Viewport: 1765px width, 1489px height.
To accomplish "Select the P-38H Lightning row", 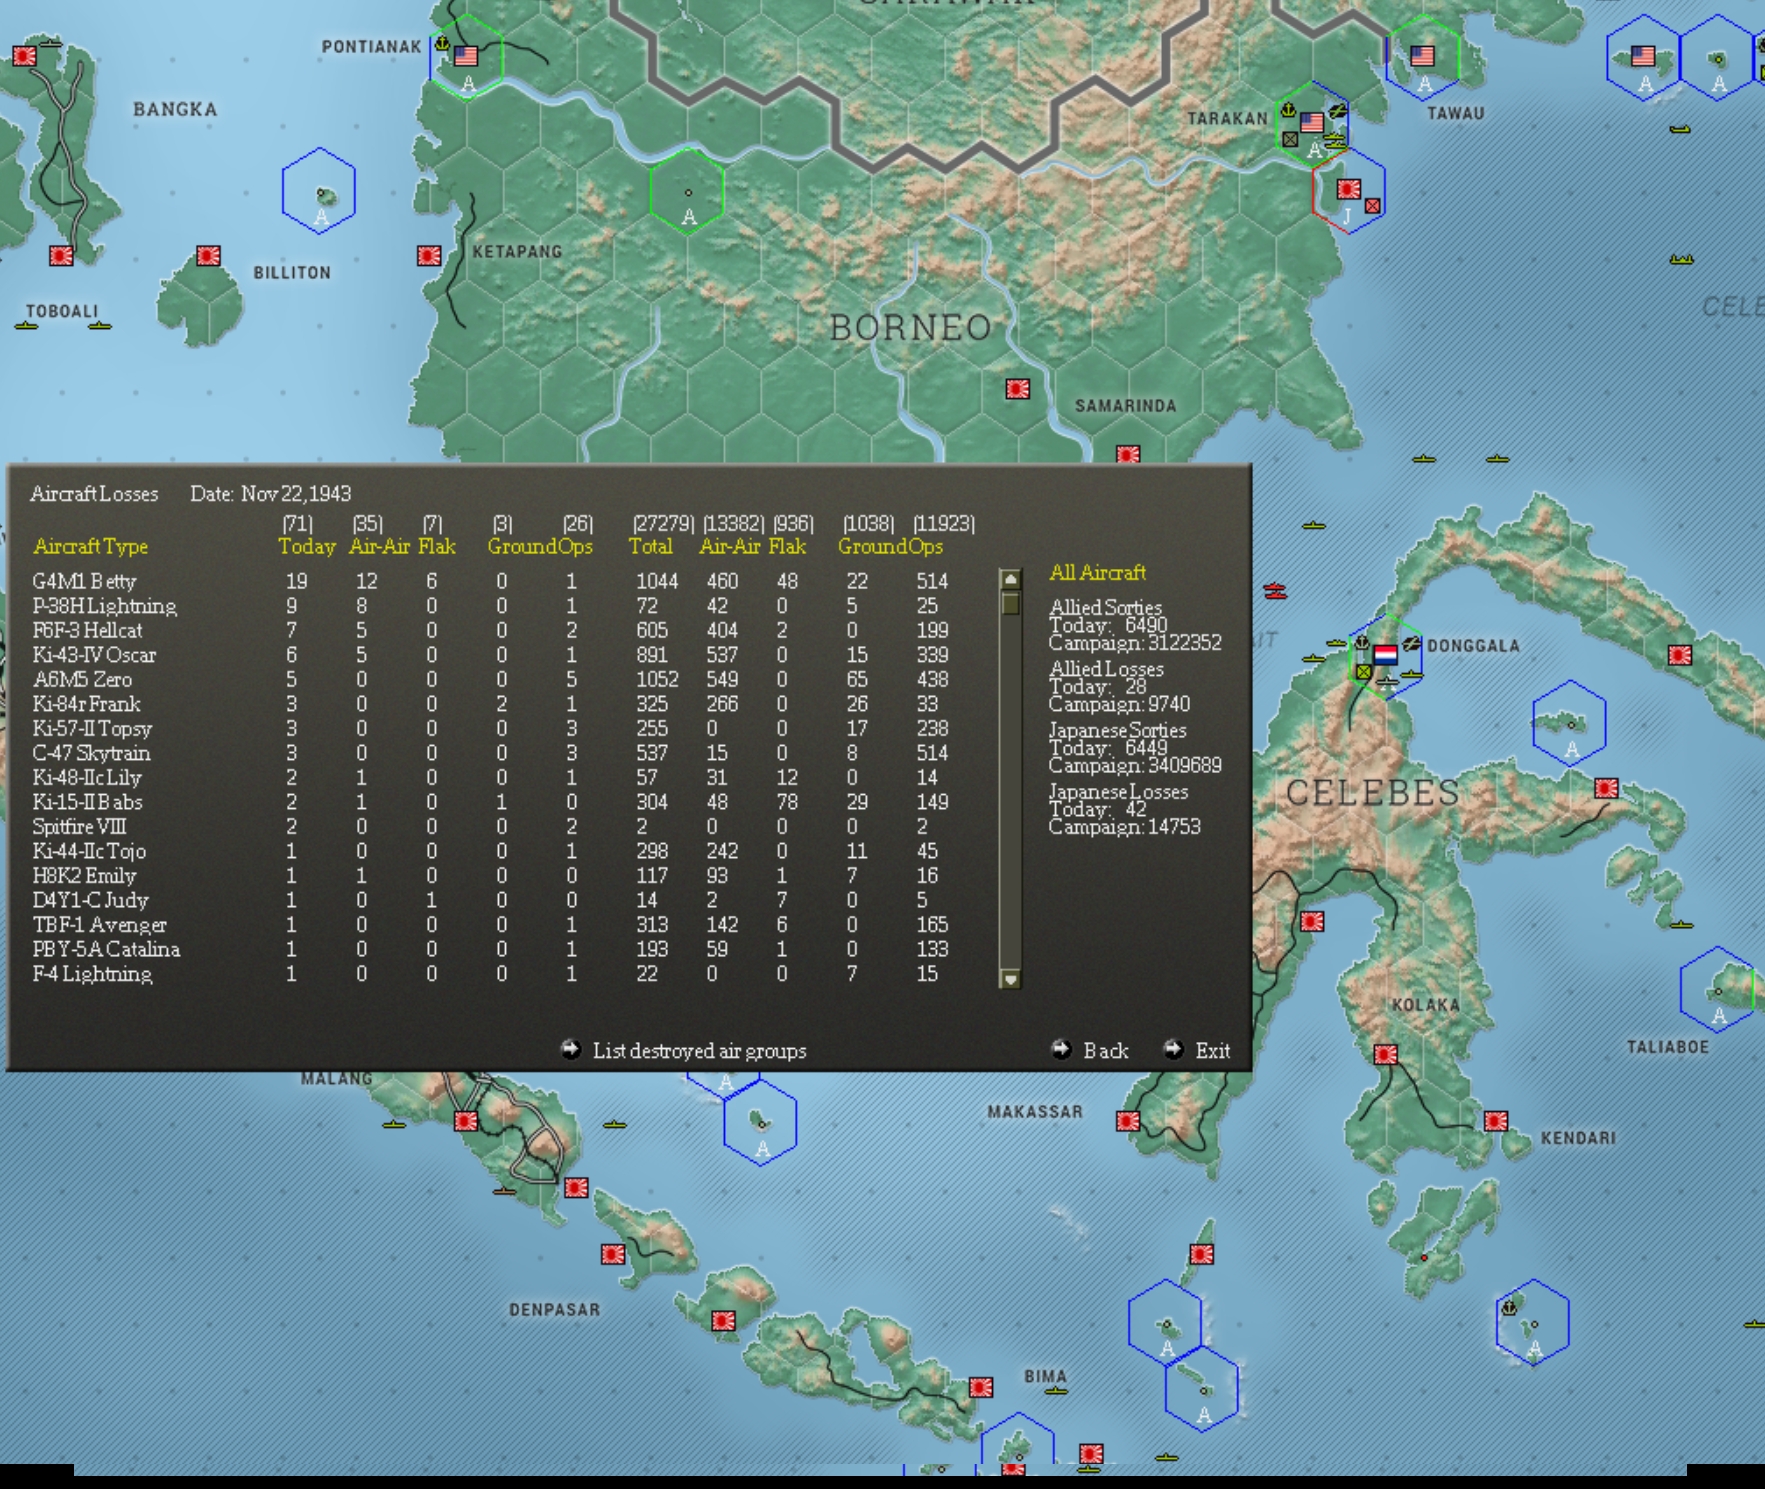I will pos(491,606).
